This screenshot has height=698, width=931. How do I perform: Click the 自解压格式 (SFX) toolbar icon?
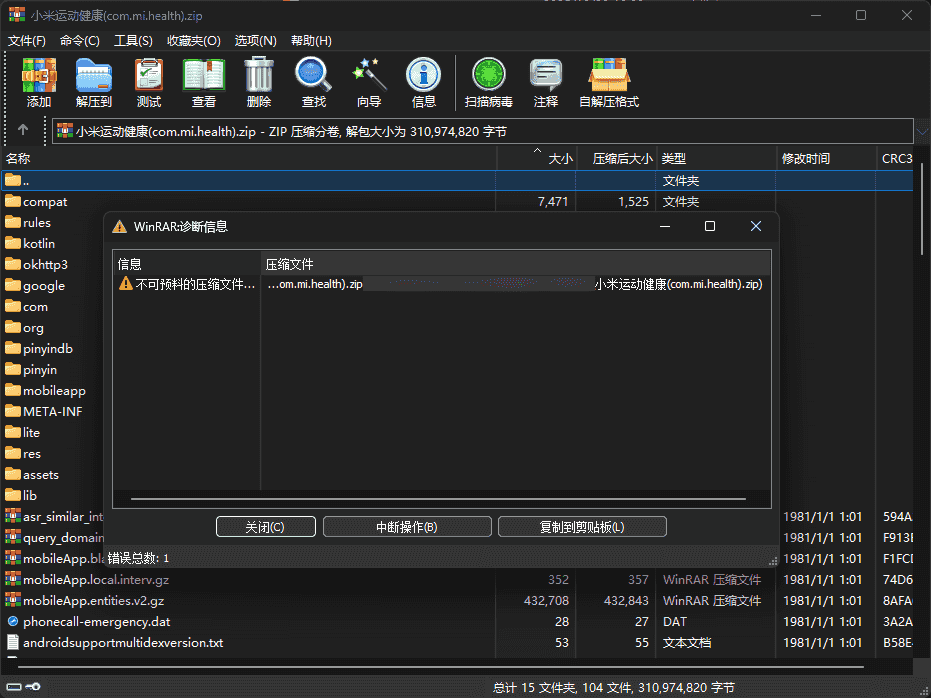click(608, 80)
